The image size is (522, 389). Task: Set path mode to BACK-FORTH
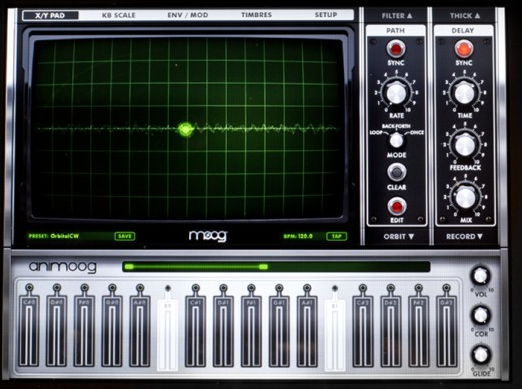pyautogui.click(x=396, y=126)
